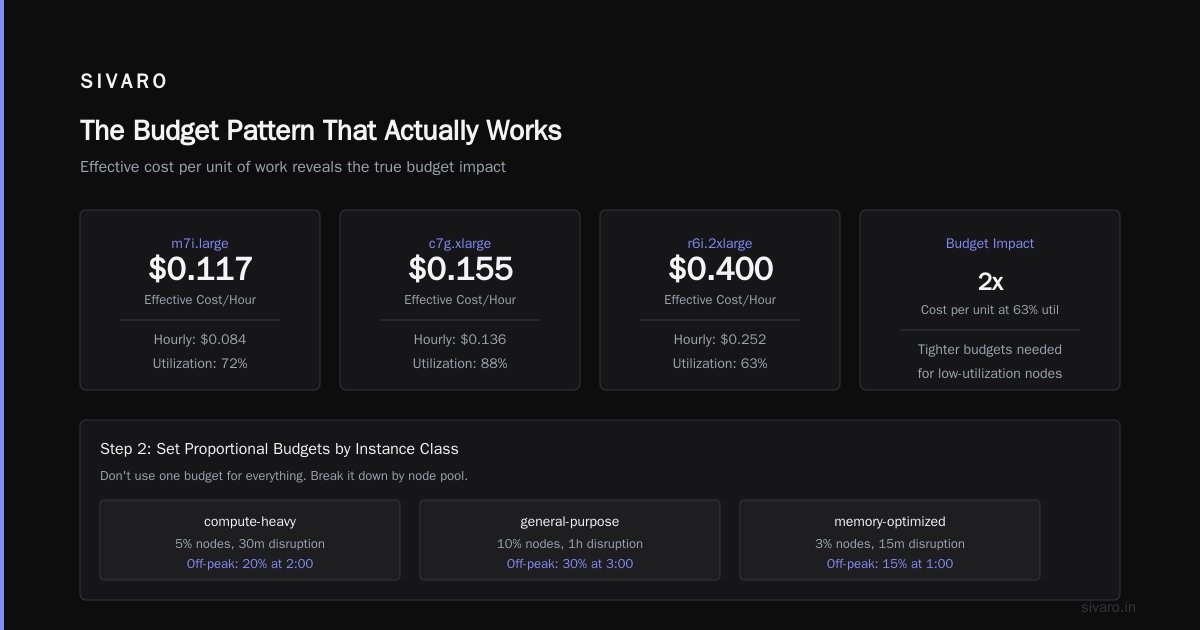Select the 'Budget Impact' card title
Viewport: 1200px width, 630px height.
click(x=990, y=243)
